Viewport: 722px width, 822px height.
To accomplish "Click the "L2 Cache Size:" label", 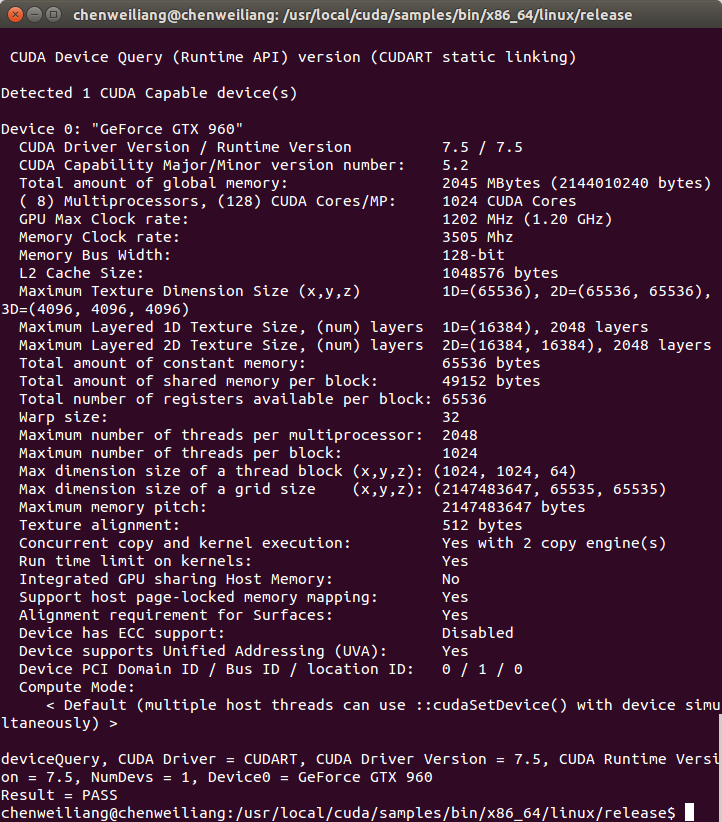I will pos(81,273).
